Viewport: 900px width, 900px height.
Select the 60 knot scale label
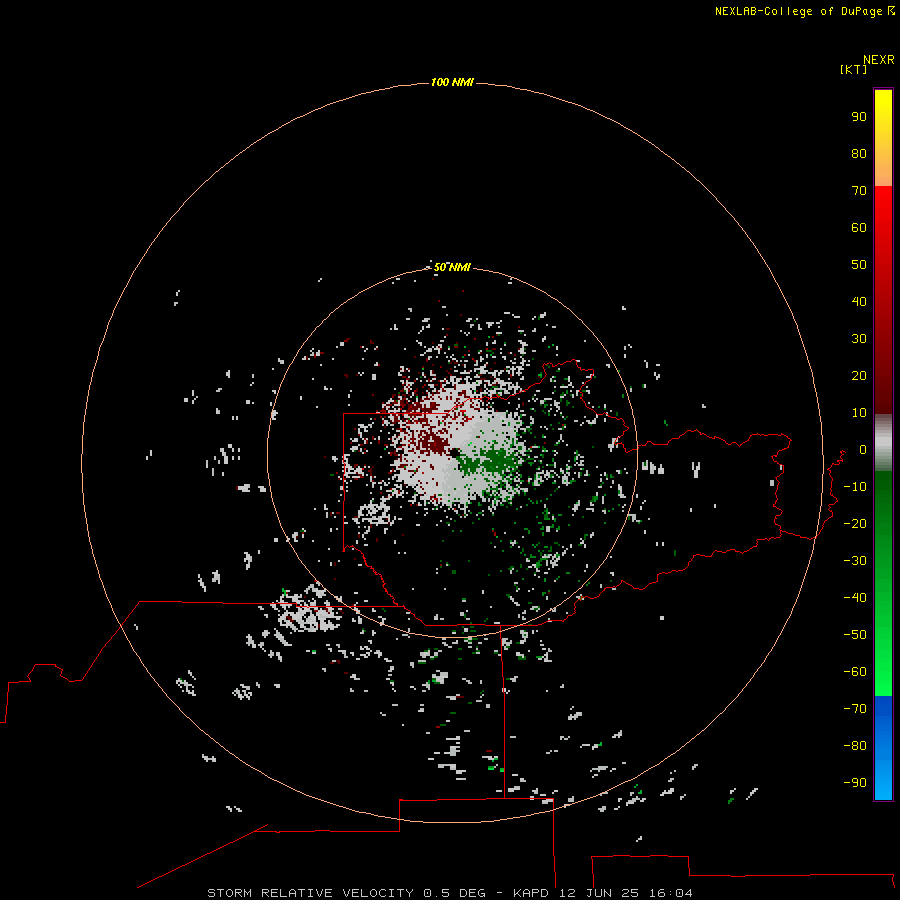coord(859,227)
